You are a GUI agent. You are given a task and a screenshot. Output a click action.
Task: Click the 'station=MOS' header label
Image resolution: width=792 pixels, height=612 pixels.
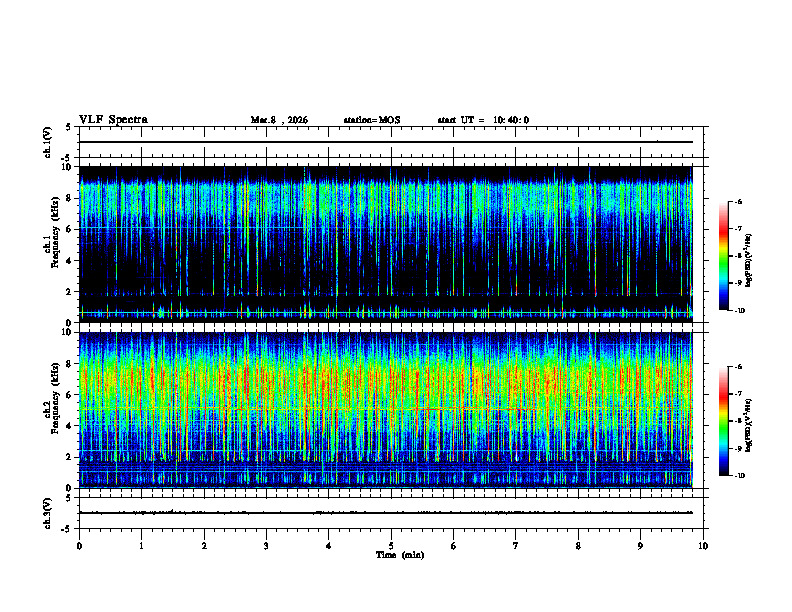click(x=372, y=120)
